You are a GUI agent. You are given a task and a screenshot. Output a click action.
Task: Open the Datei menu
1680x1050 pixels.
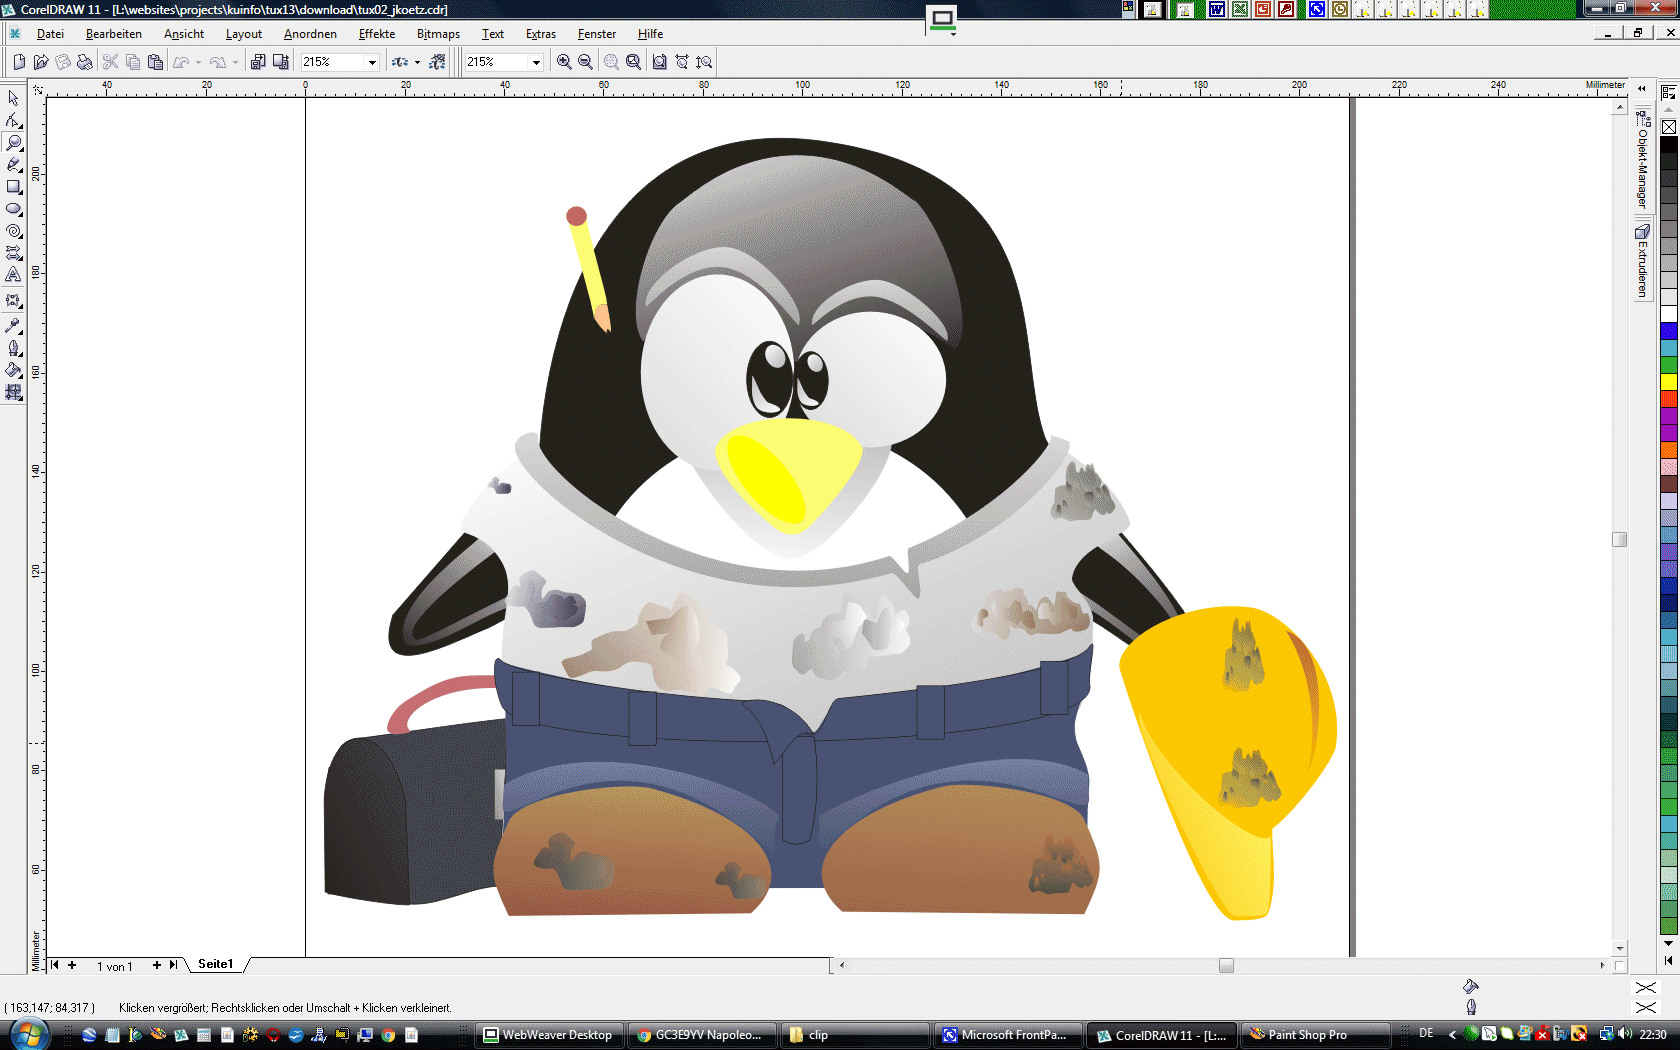click(x=50, y=34)
